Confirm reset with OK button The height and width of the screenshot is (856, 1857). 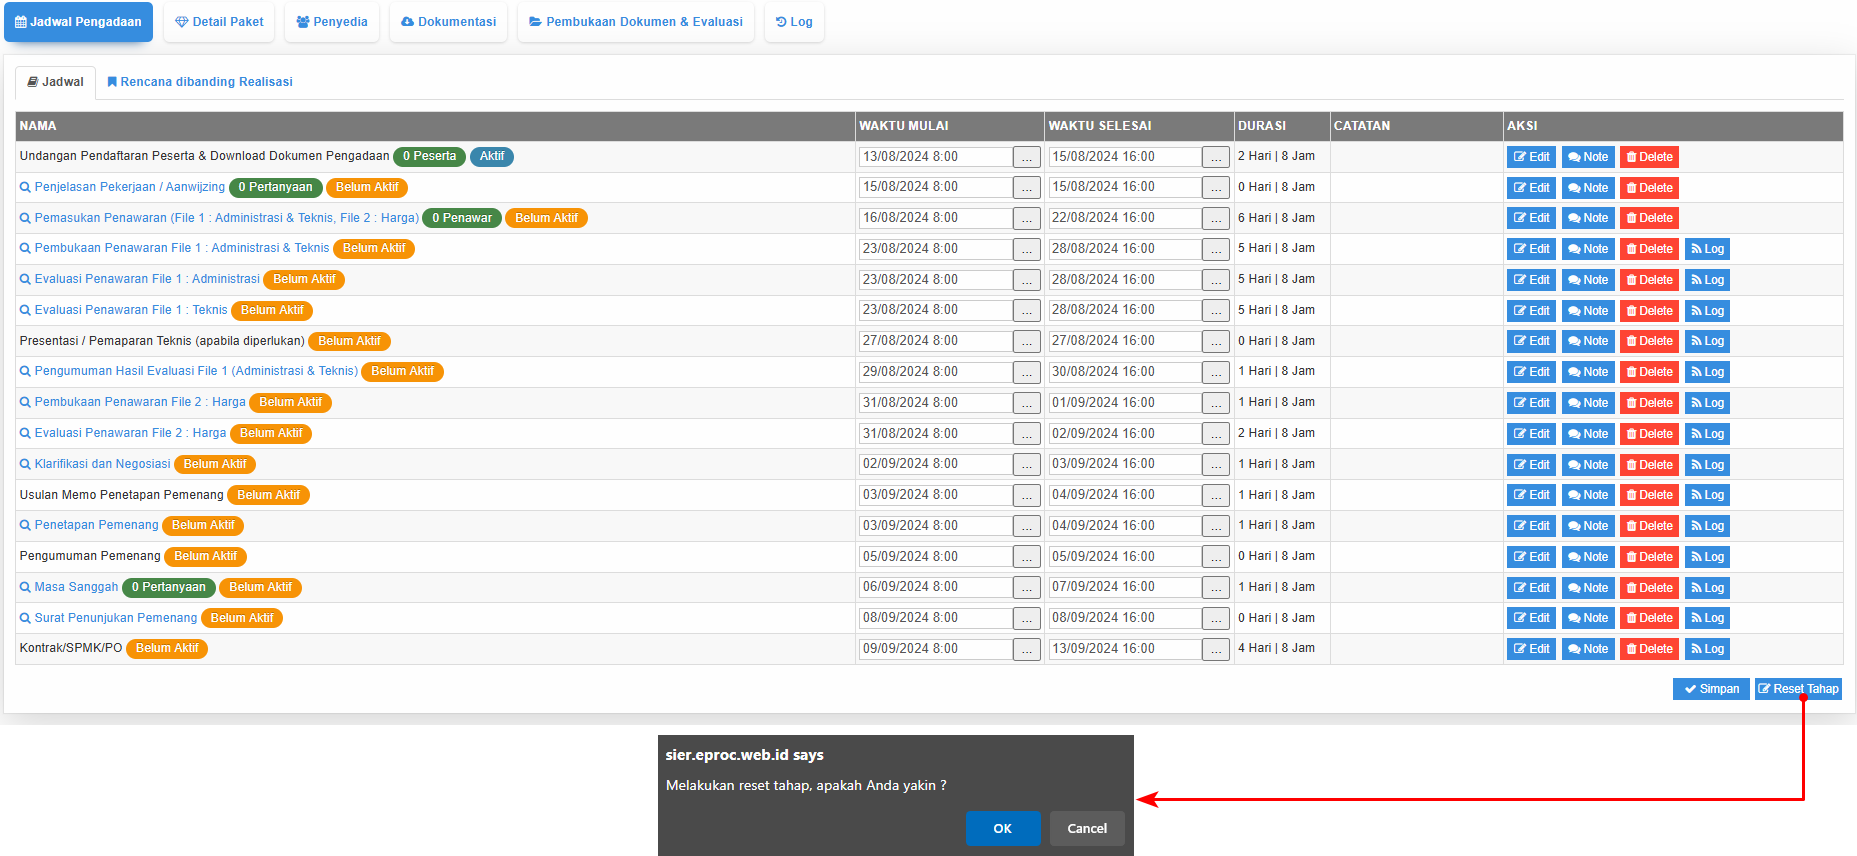(x=1002, y=828)
